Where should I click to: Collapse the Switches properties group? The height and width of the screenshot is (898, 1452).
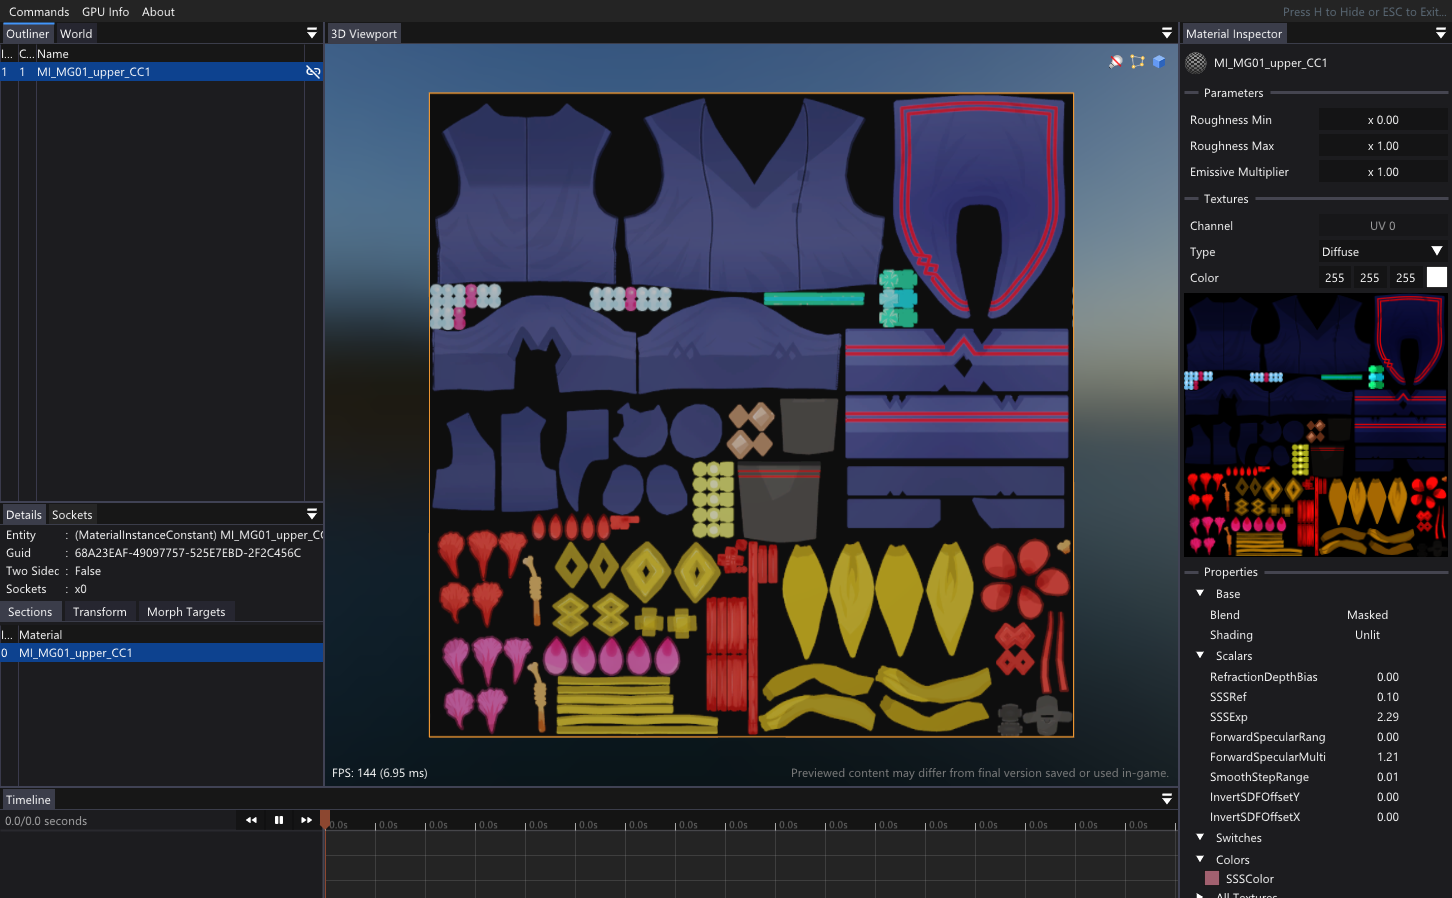1200,838
